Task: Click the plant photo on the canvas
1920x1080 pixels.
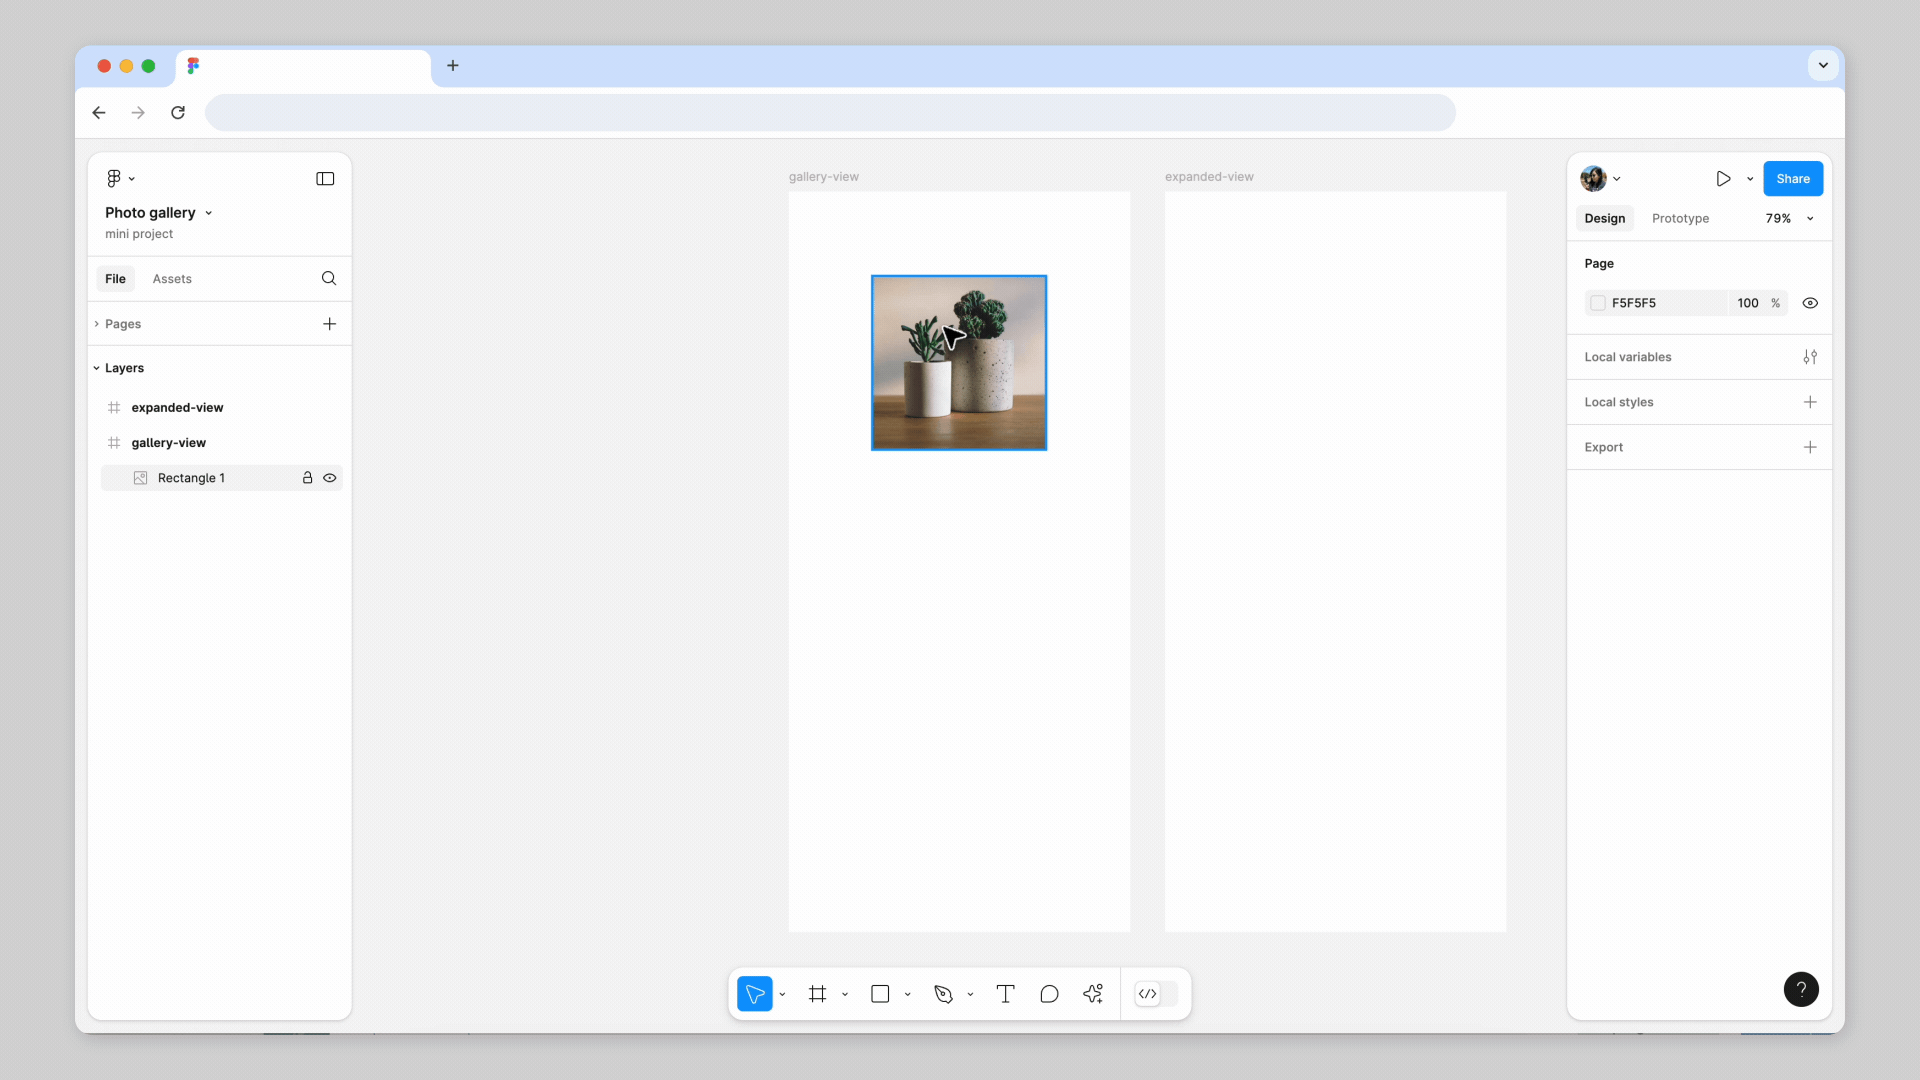Action: coord(959,363)
